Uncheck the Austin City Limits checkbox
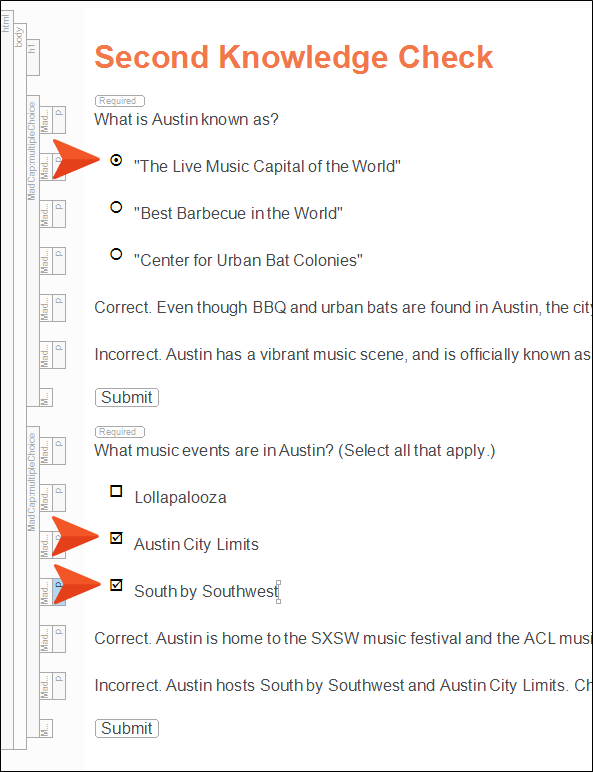This screenshot has height=772, width=593. (116, 538)
